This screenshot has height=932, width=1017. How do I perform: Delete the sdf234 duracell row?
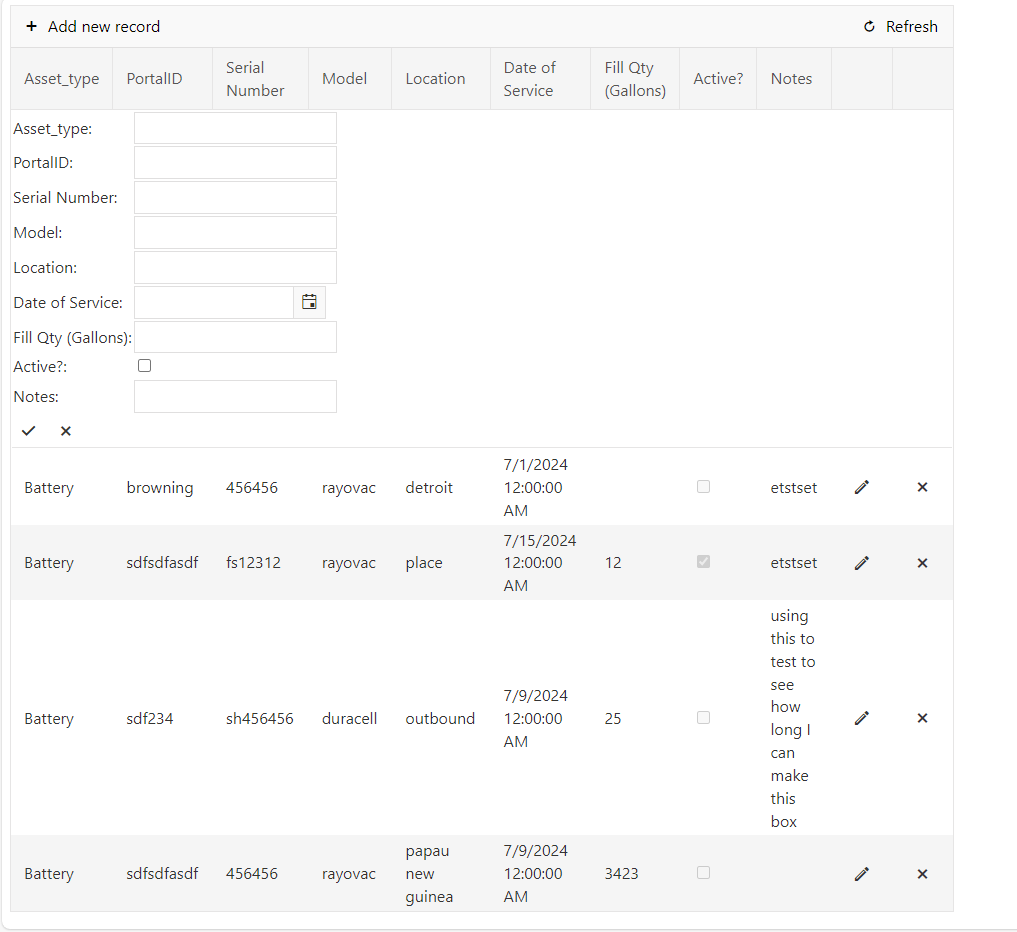922,718
